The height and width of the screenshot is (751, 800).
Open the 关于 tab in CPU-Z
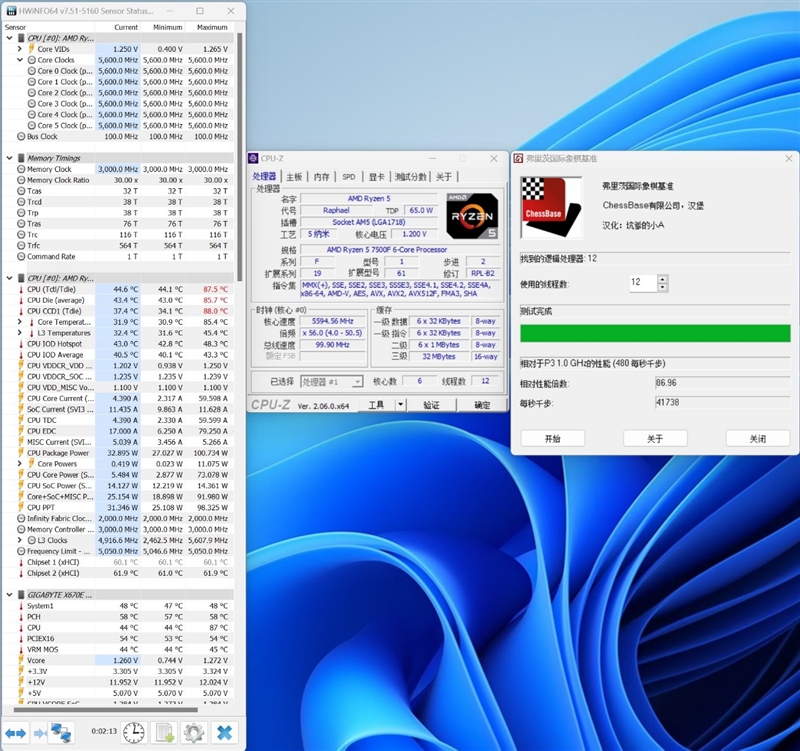tap(444, 177)
